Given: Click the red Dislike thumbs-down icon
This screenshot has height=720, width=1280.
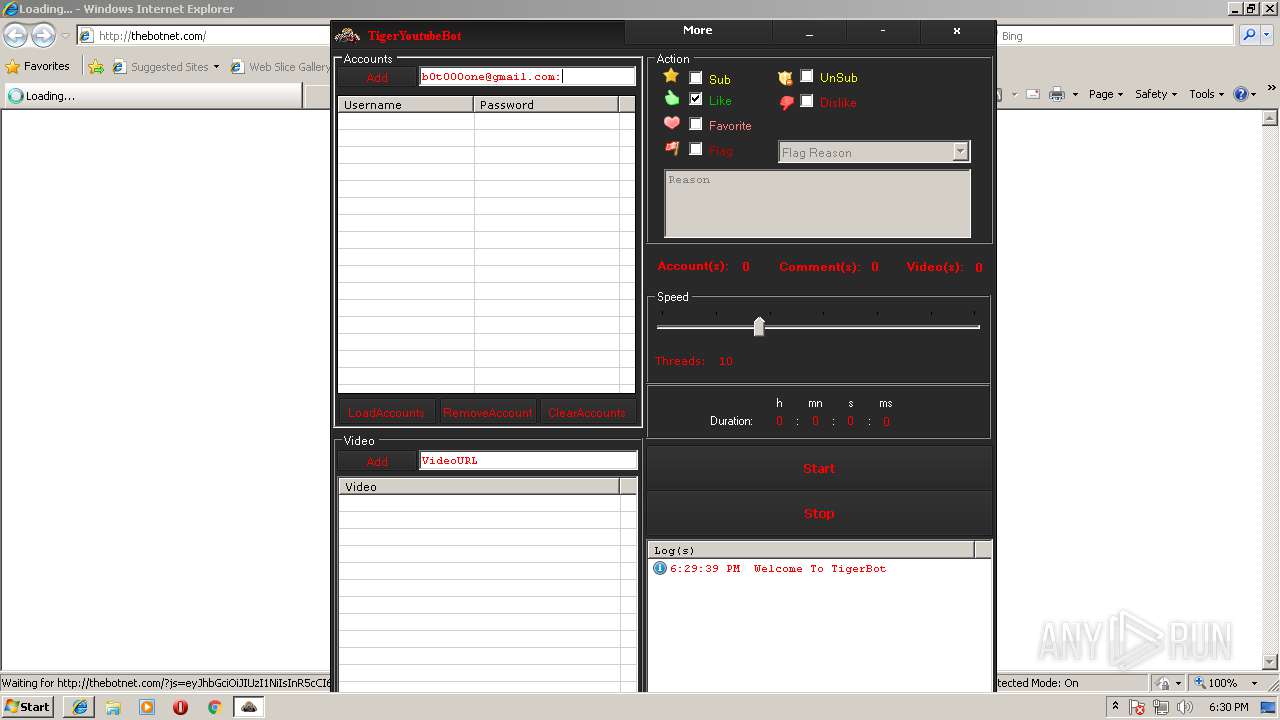Looking at the screenshot, I should pos(786,102).
